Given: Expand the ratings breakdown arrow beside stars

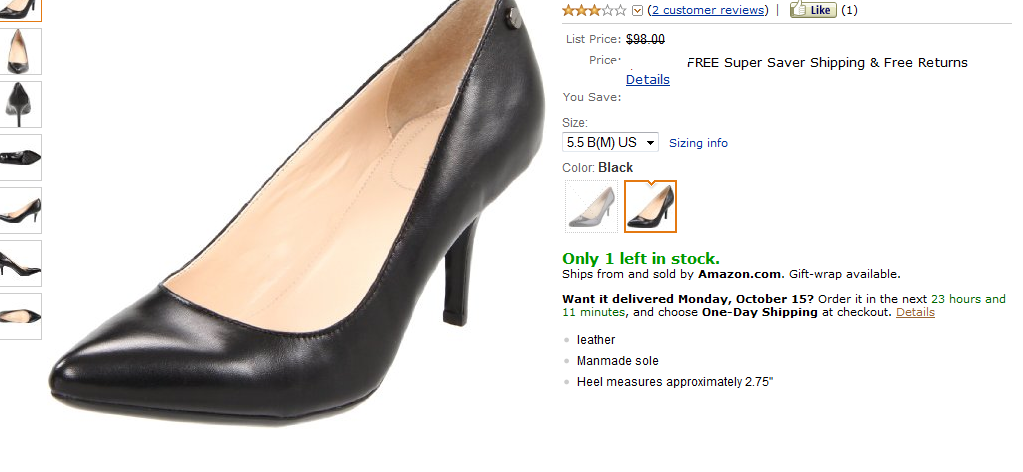Looking at the screenshot, I should [637, 11].
